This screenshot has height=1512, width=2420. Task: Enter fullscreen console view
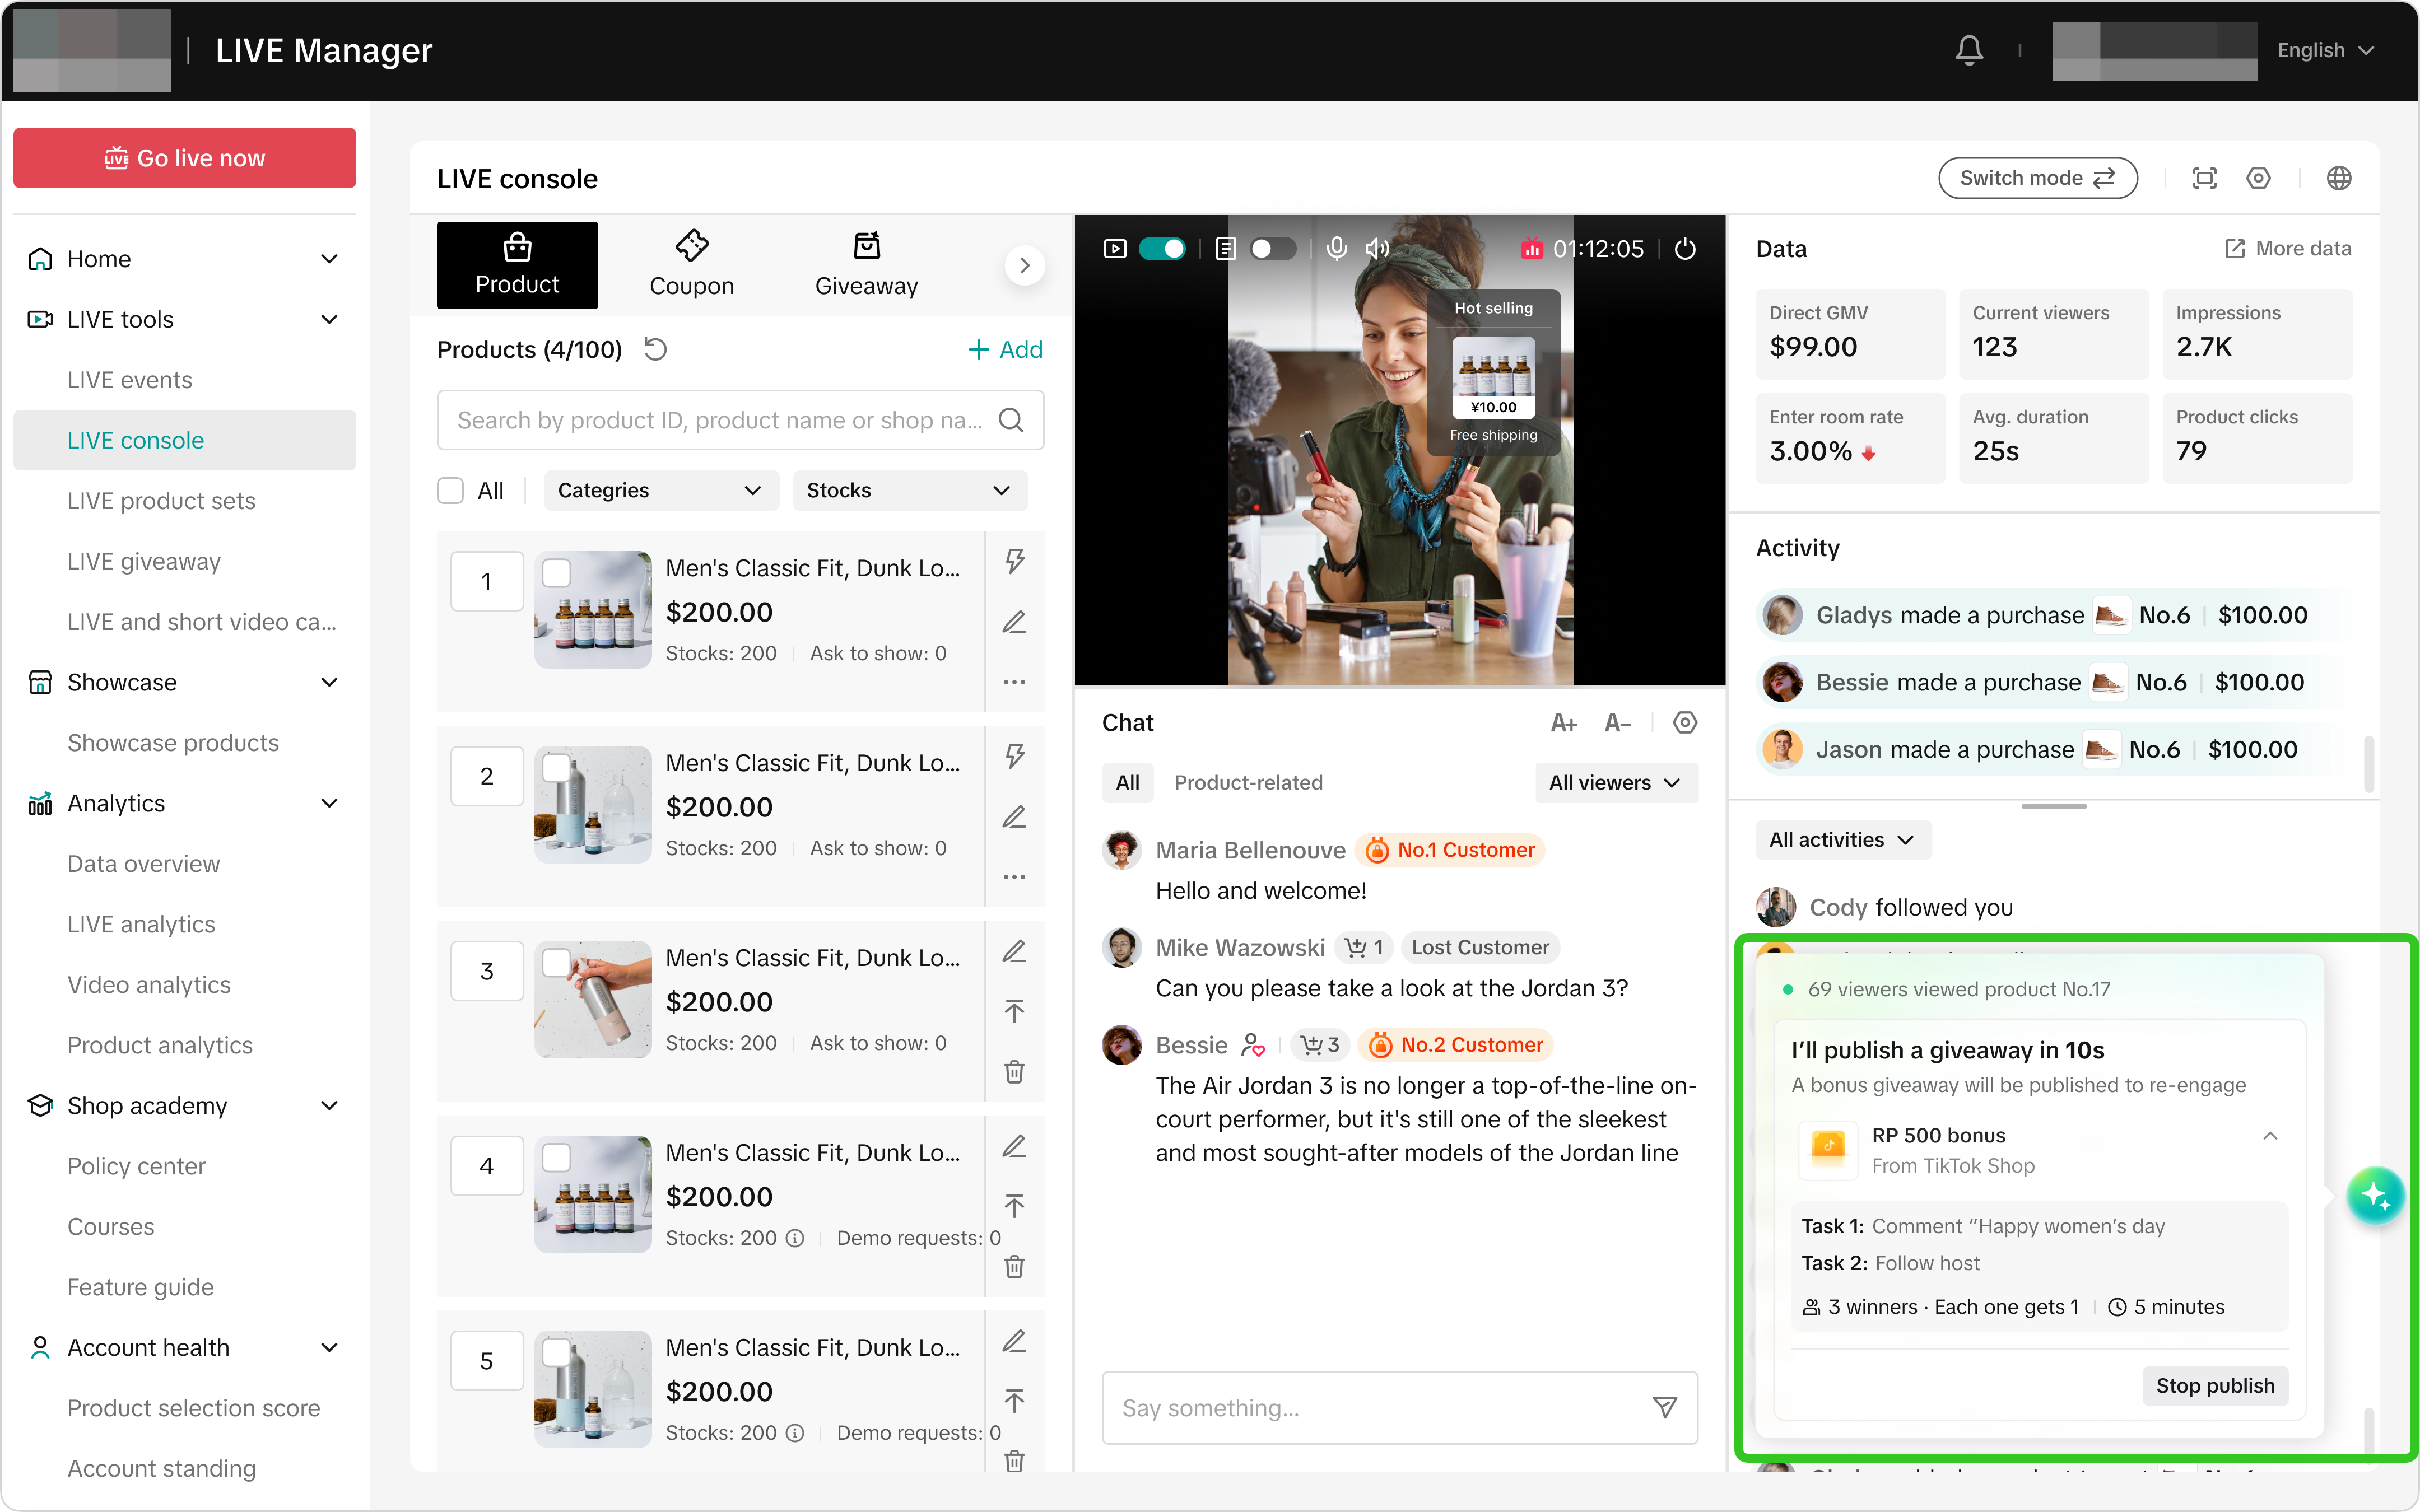[x=2204, y=178]
